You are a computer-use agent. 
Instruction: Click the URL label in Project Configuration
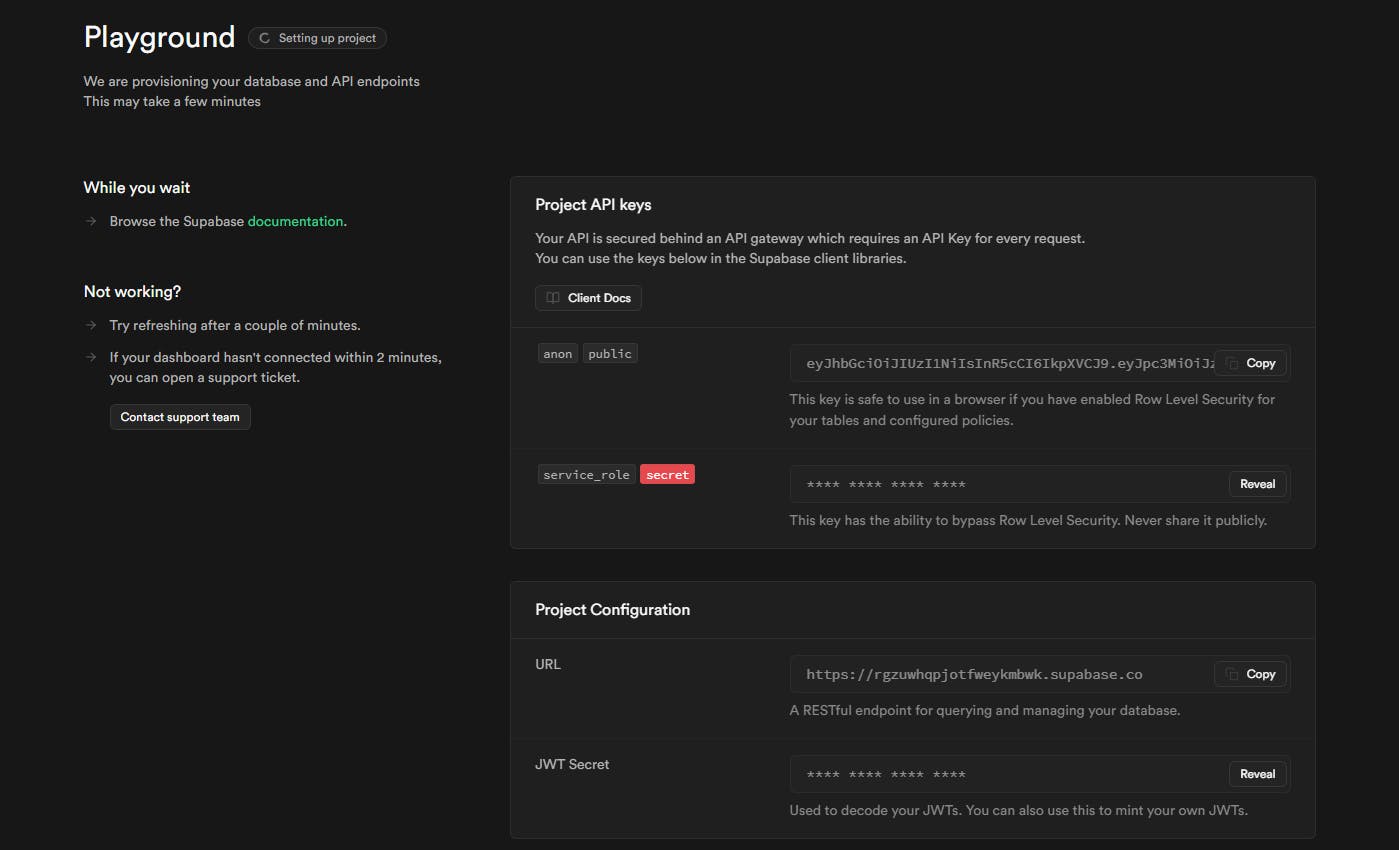[x=548, y=664]
